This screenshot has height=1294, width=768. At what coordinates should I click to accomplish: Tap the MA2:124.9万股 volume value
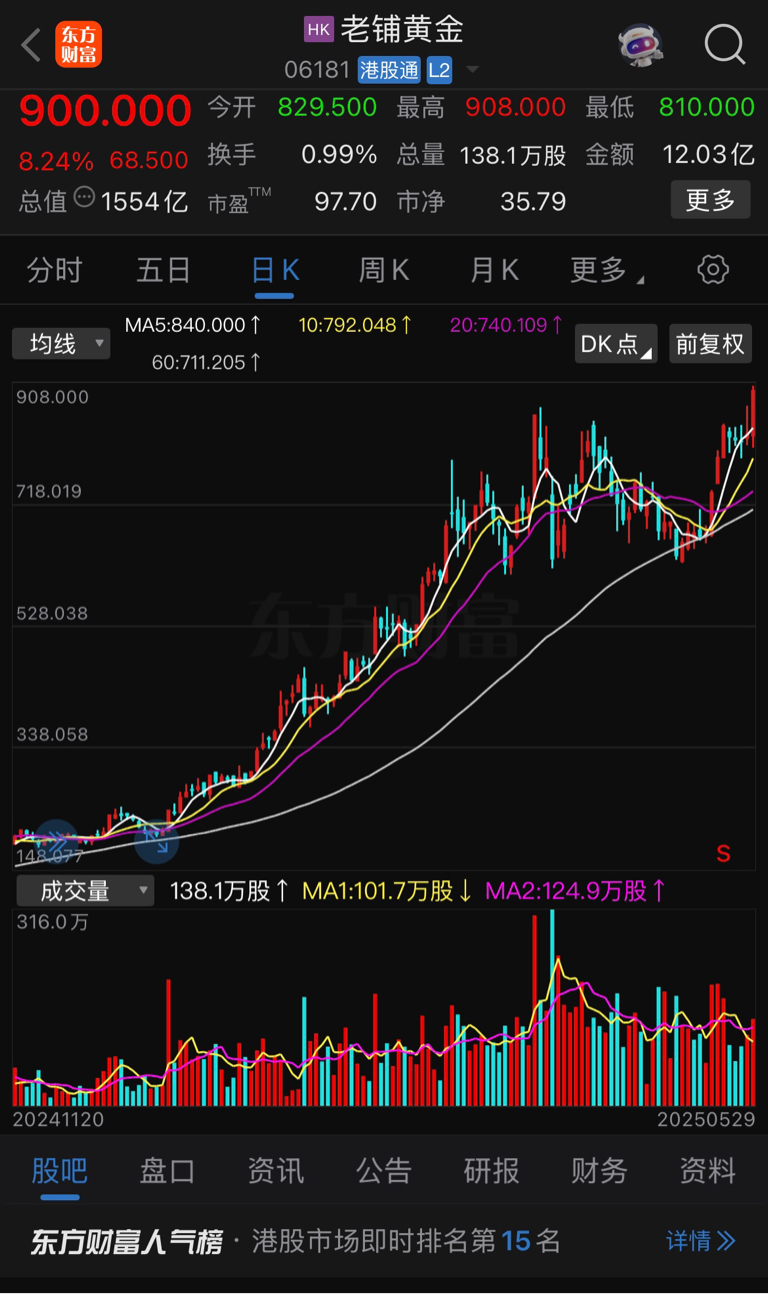tap(577, 891)
